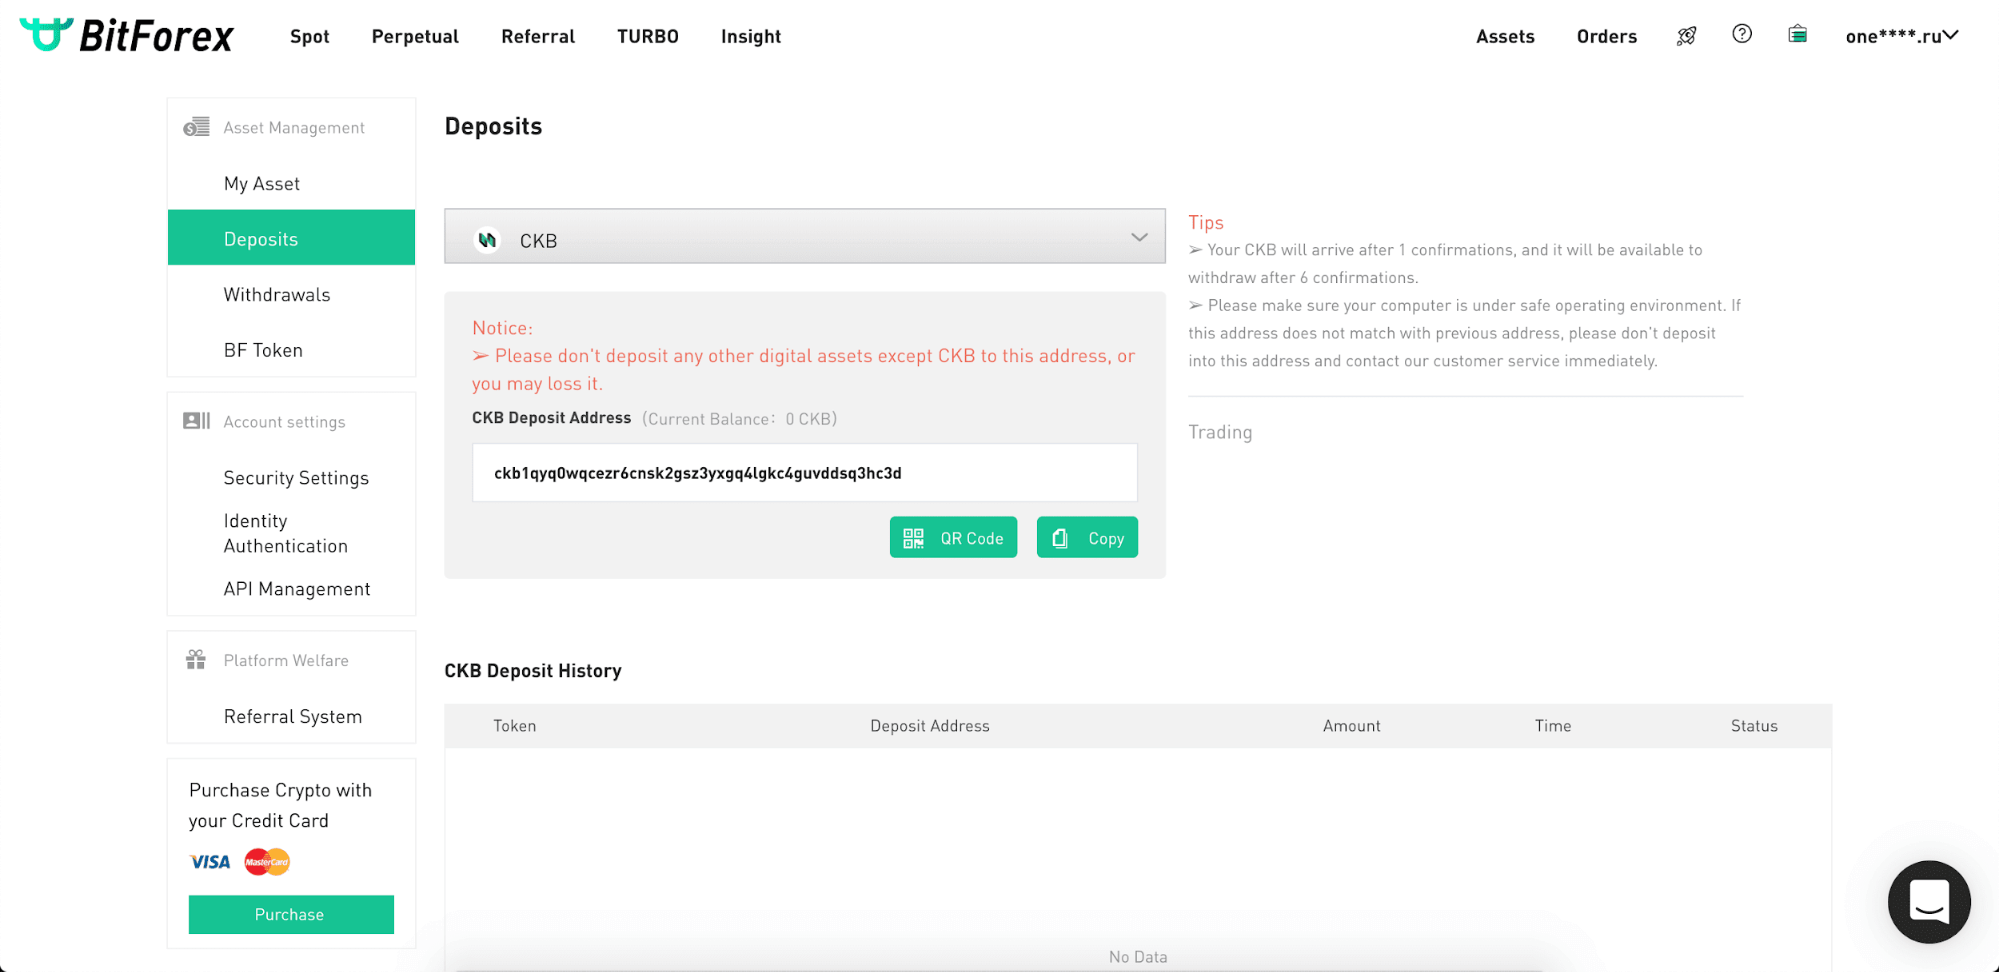Open the Spot trading menu
The height and width of the screenshot is (972, 1999).
pos(309,36)
